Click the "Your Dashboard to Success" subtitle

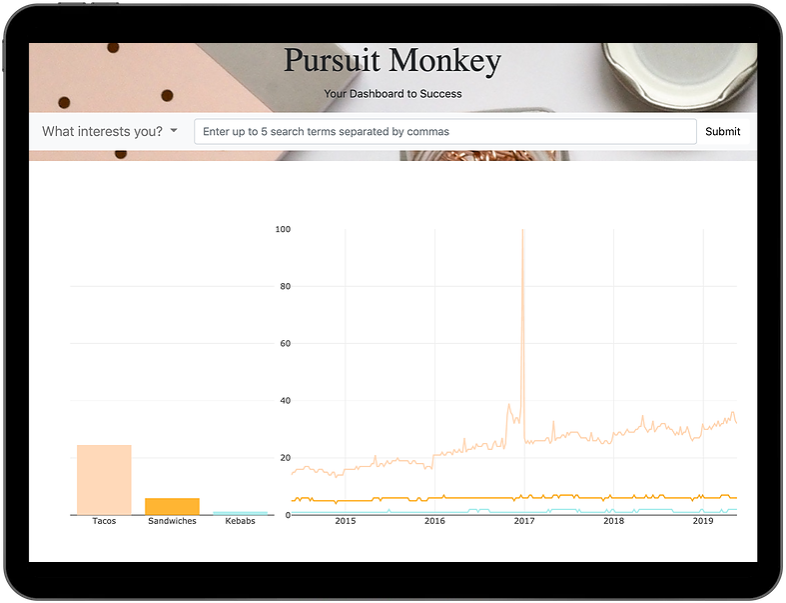pos(392,94)
